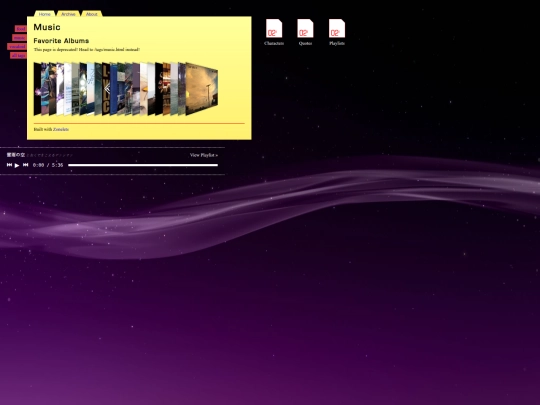Click the page deprecated notice text

87,50
